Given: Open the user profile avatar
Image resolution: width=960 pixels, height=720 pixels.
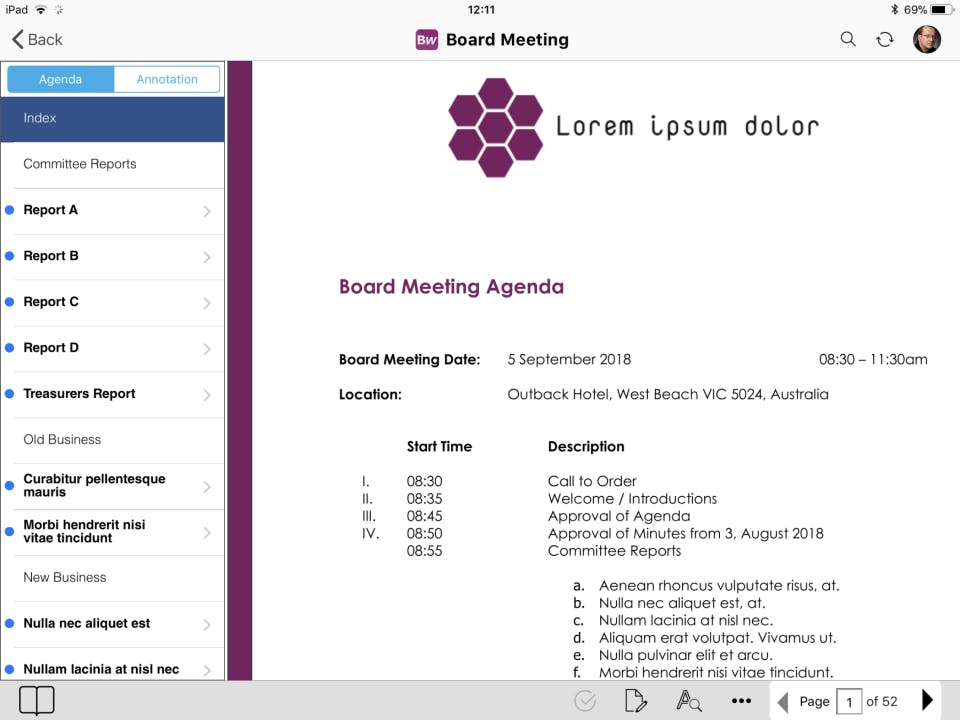Looking at the screenshot, I should coord(927,40).
